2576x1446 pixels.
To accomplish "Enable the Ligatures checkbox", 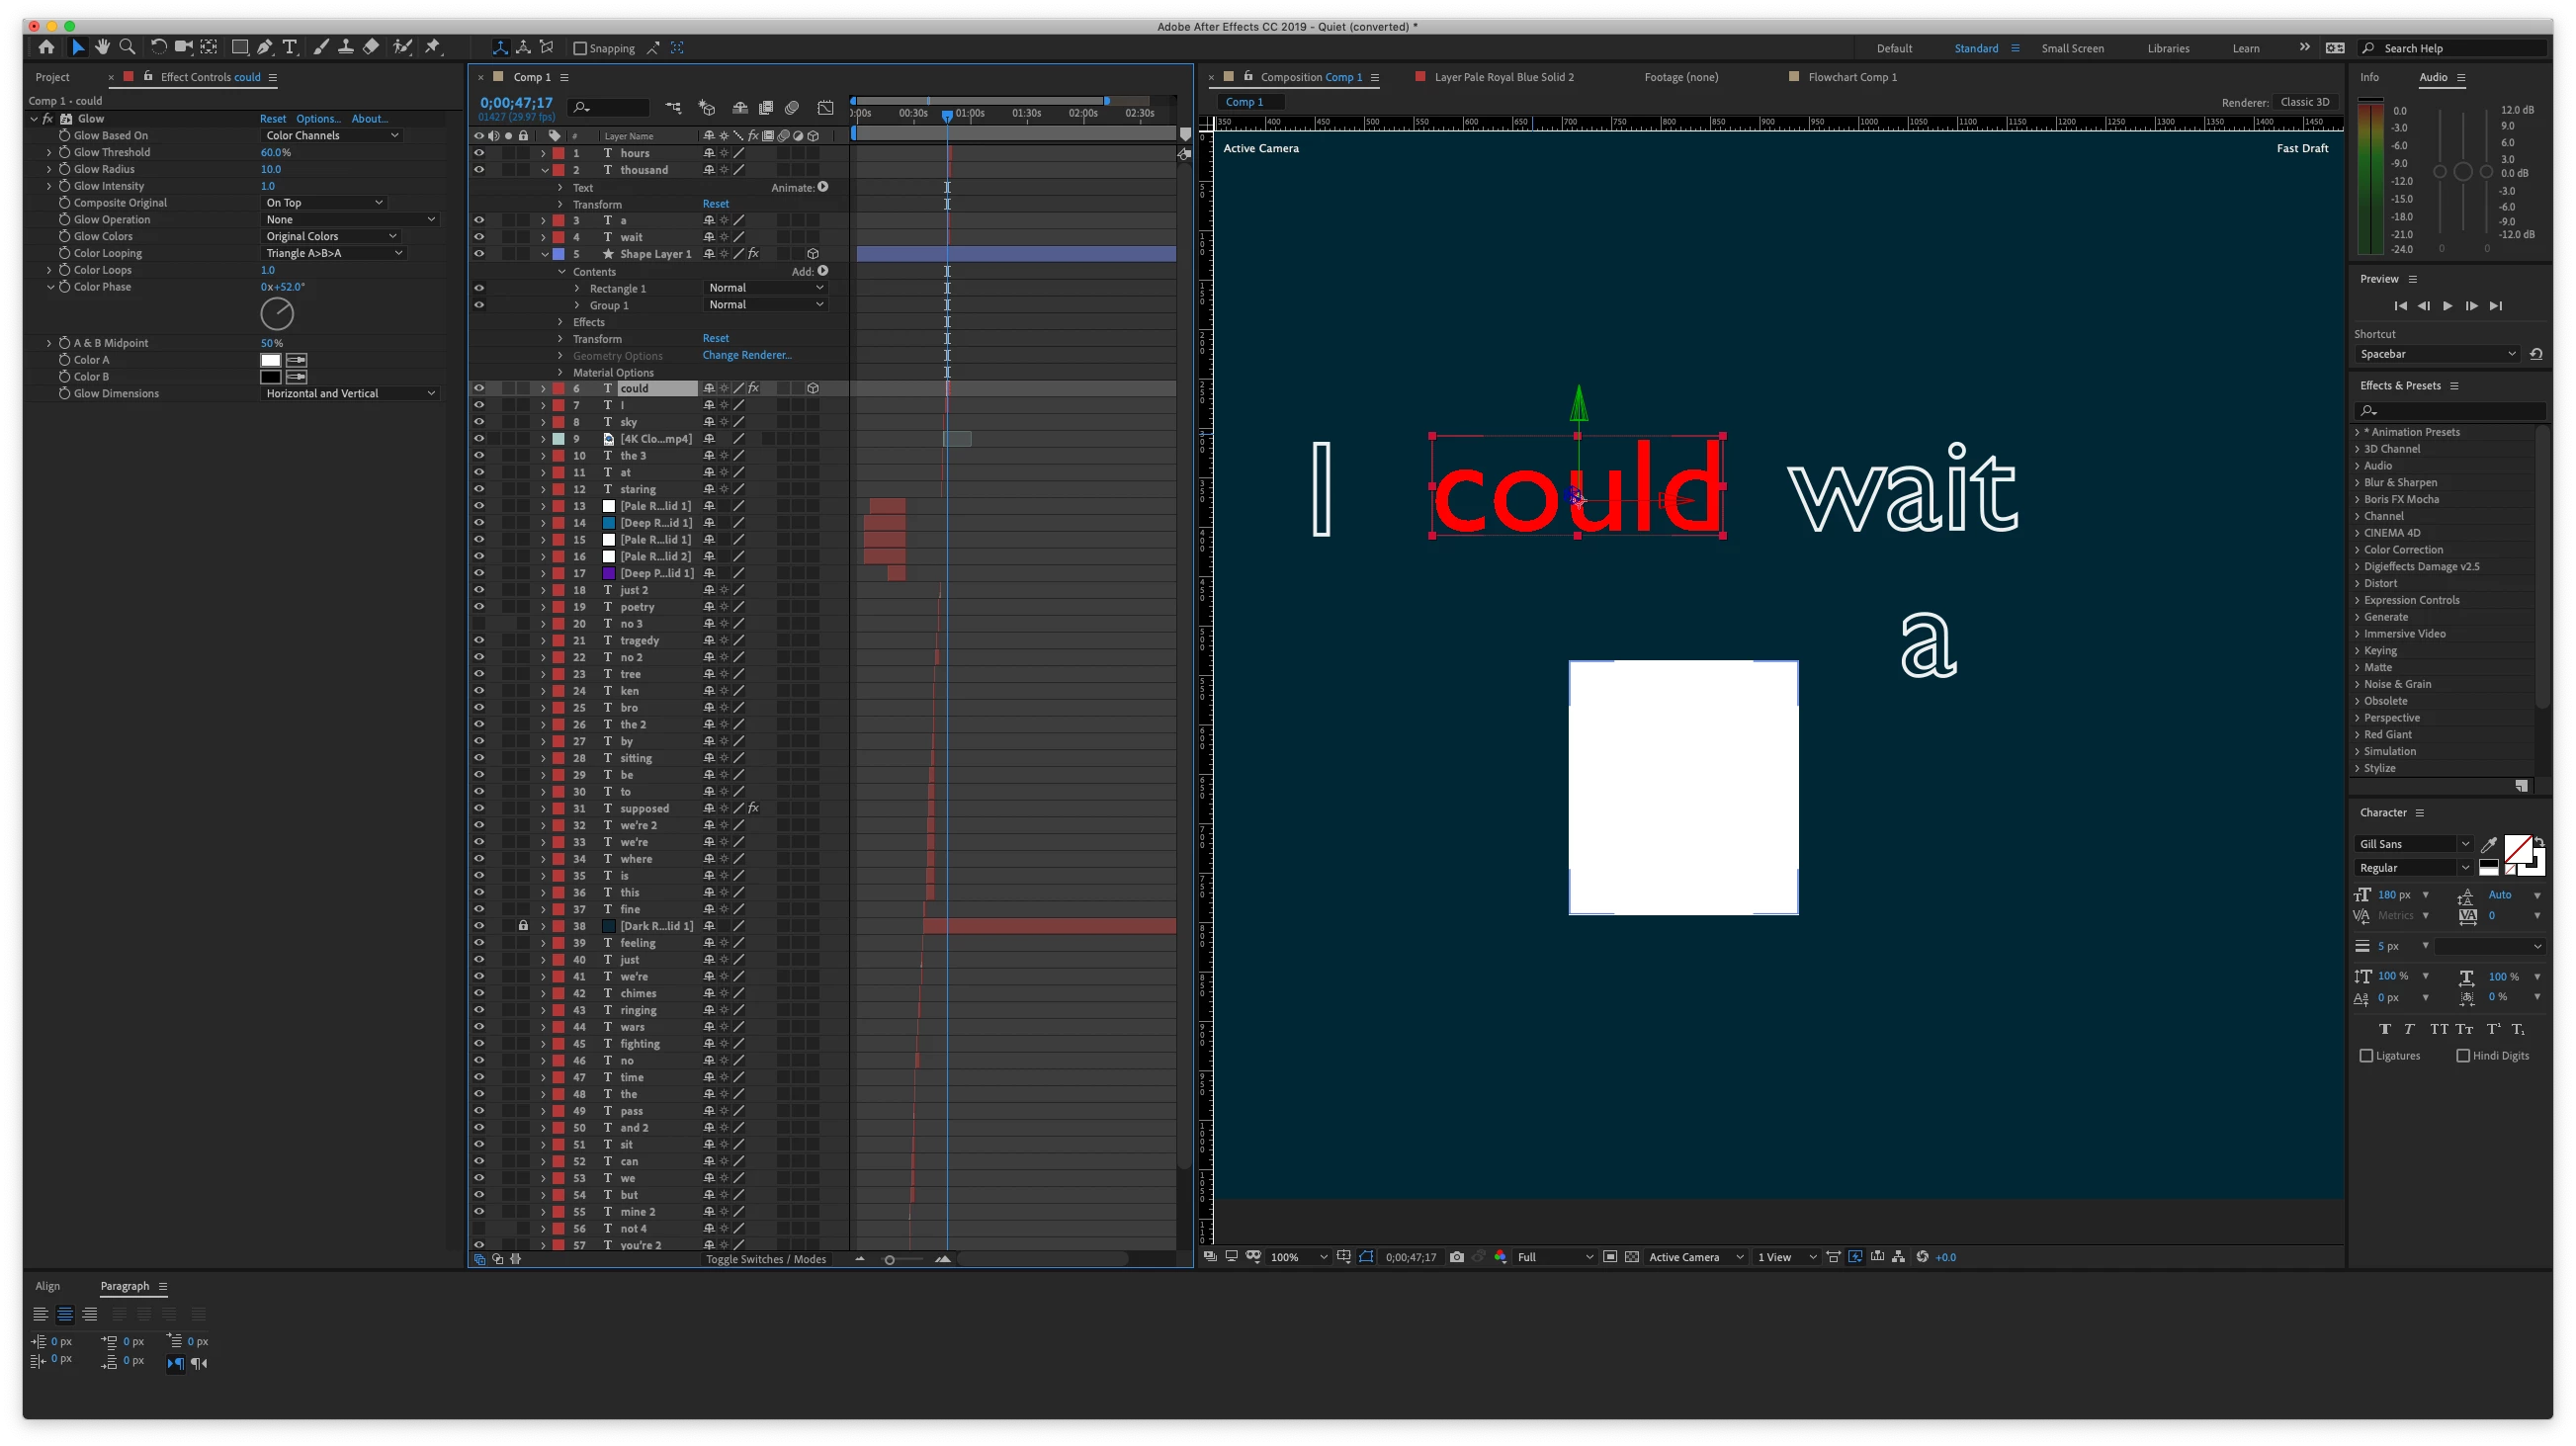I will (x=2366, y=1056).
